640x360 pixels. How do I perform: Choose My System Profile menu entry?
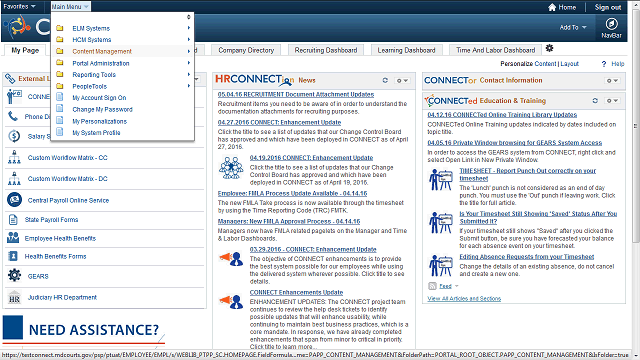pos(96,133)
